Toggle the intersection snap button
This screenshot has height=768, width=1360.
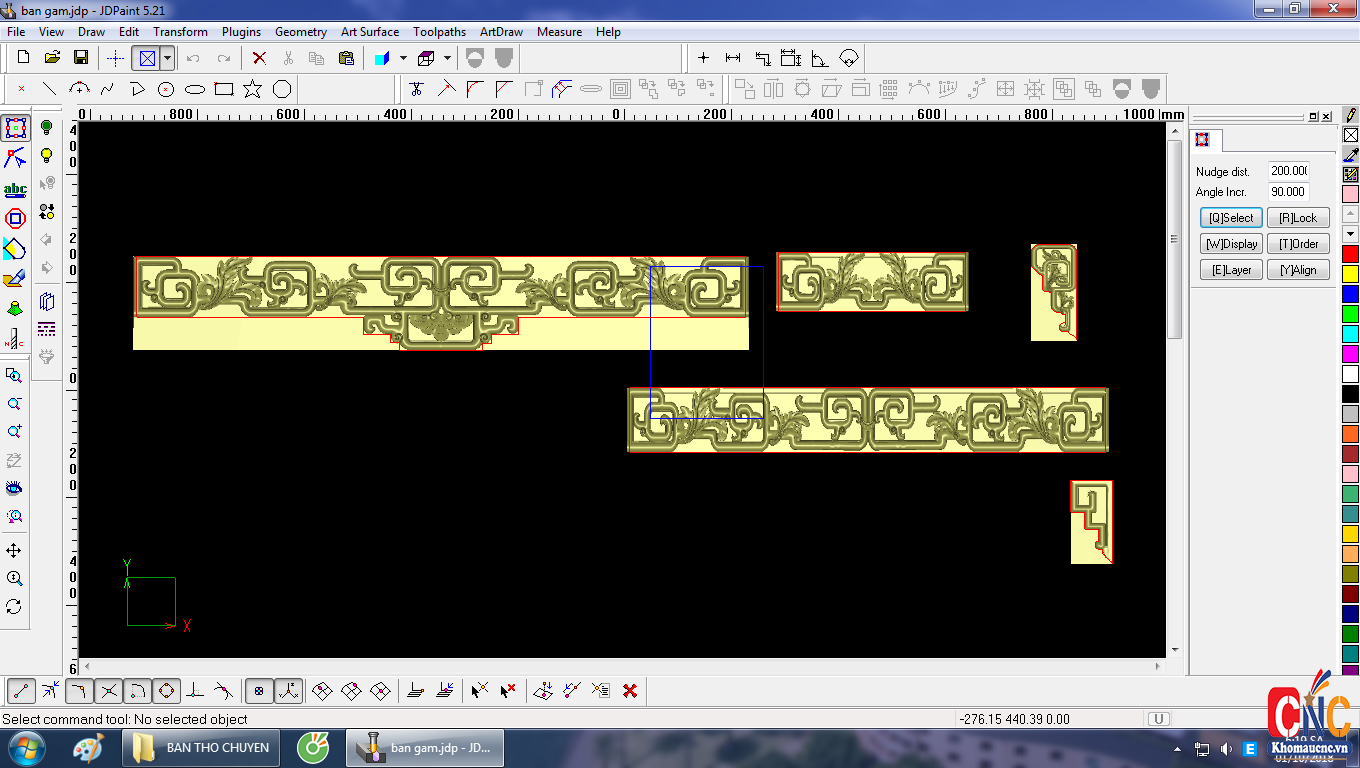click(109, 690)
